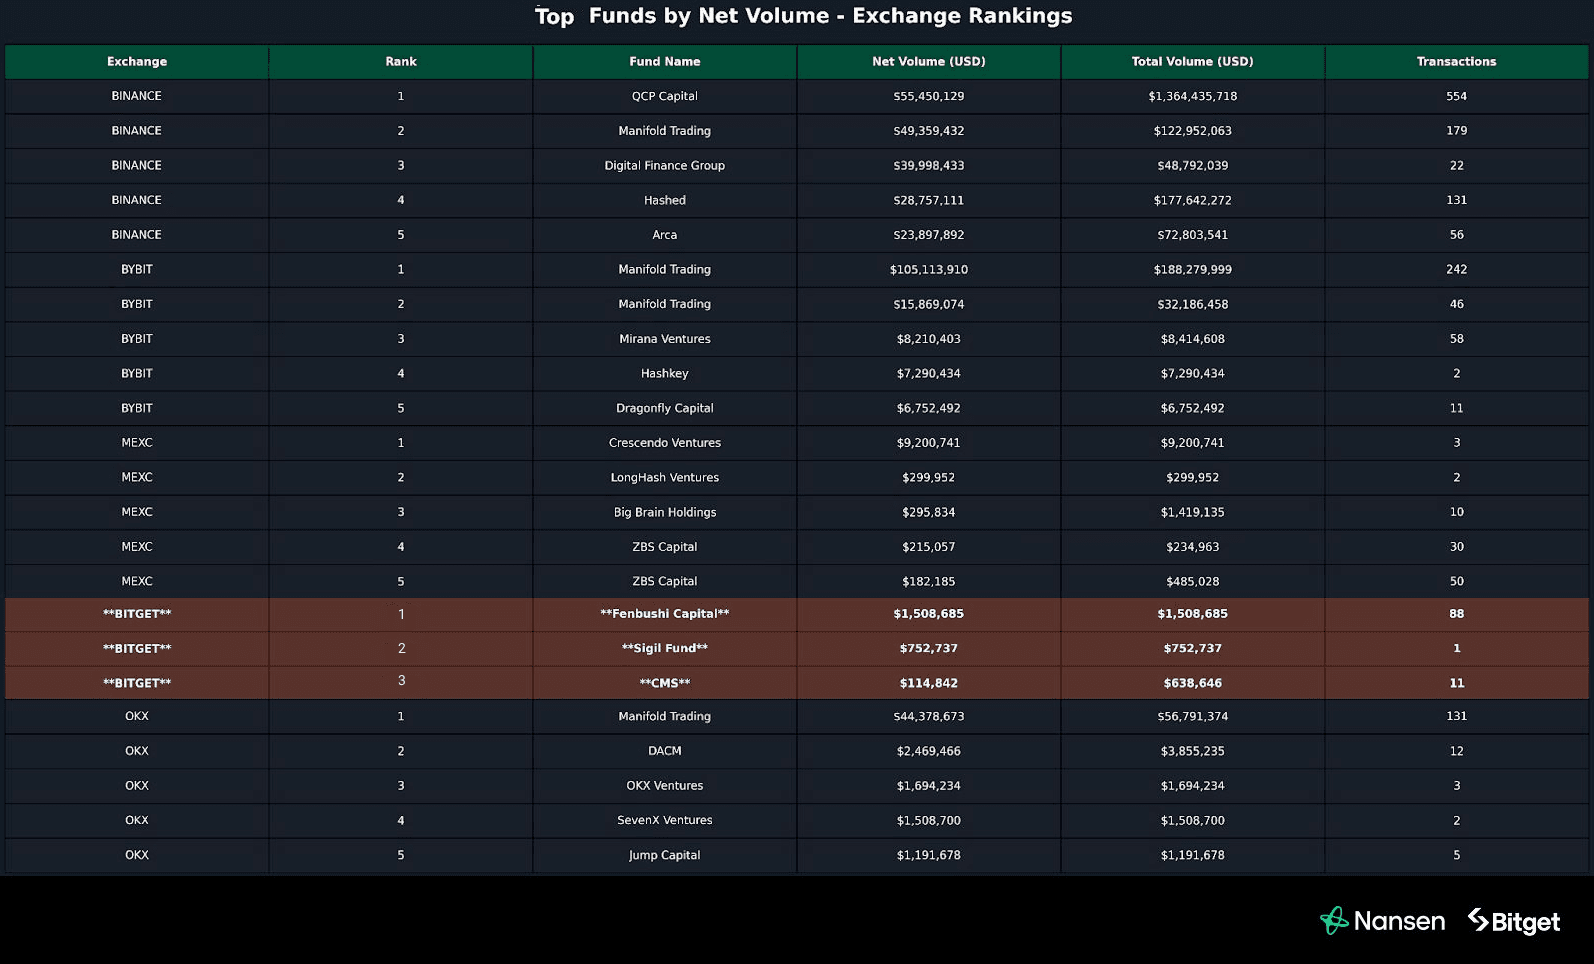Click the highlighted Sigil Fund cell
Viewport: 1594px width, 964px height.
click(665, 648)
